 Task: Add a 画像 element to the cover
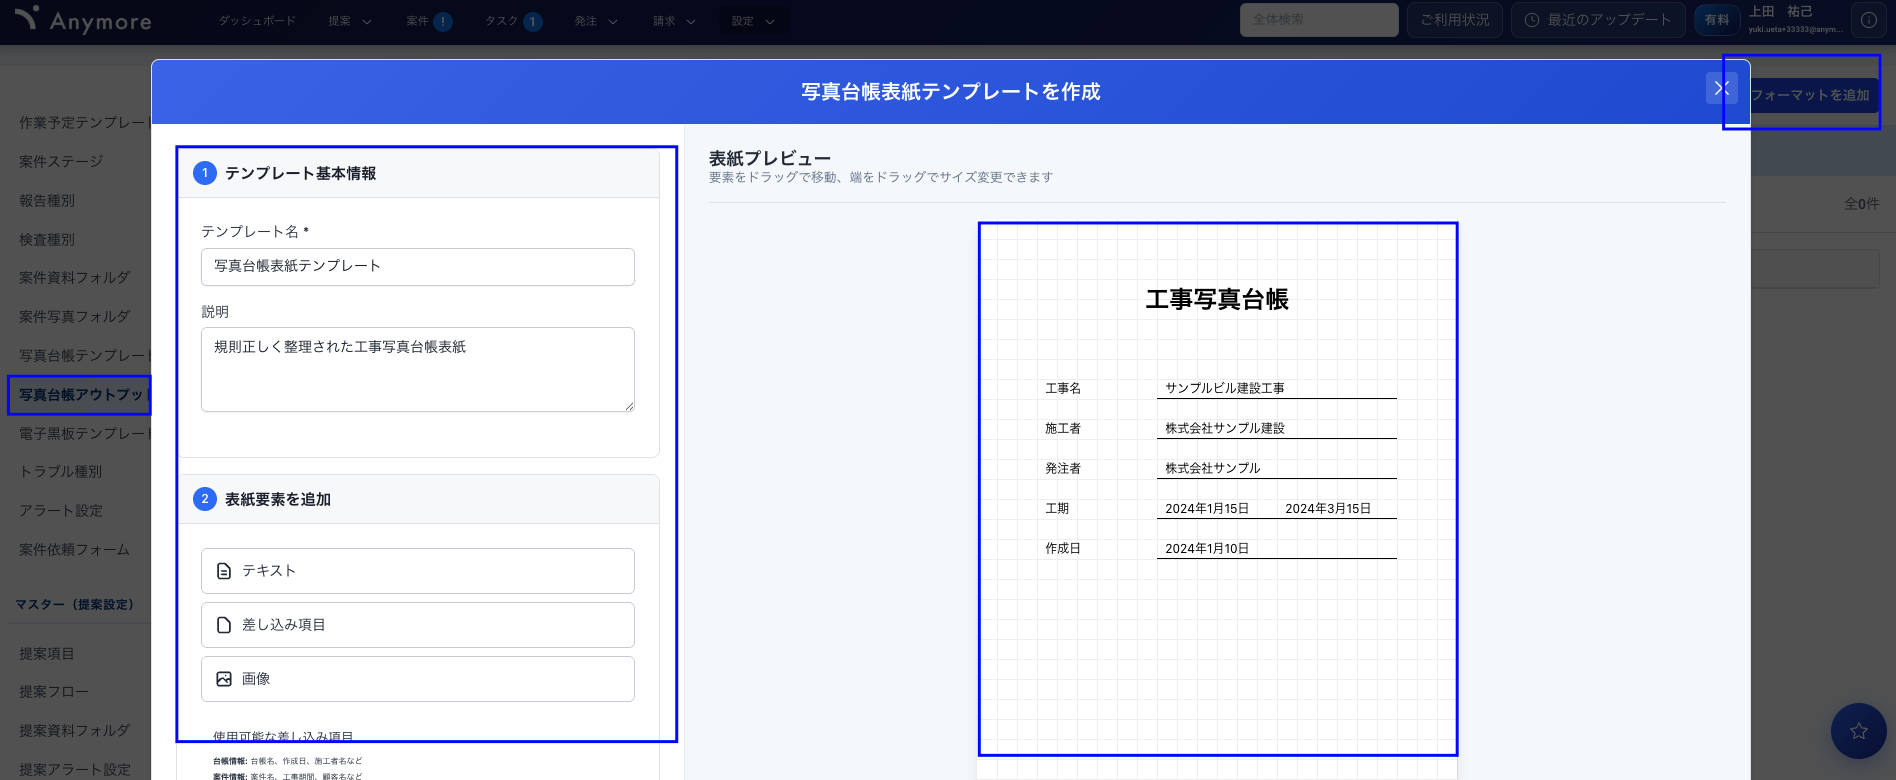pos(418,679)
